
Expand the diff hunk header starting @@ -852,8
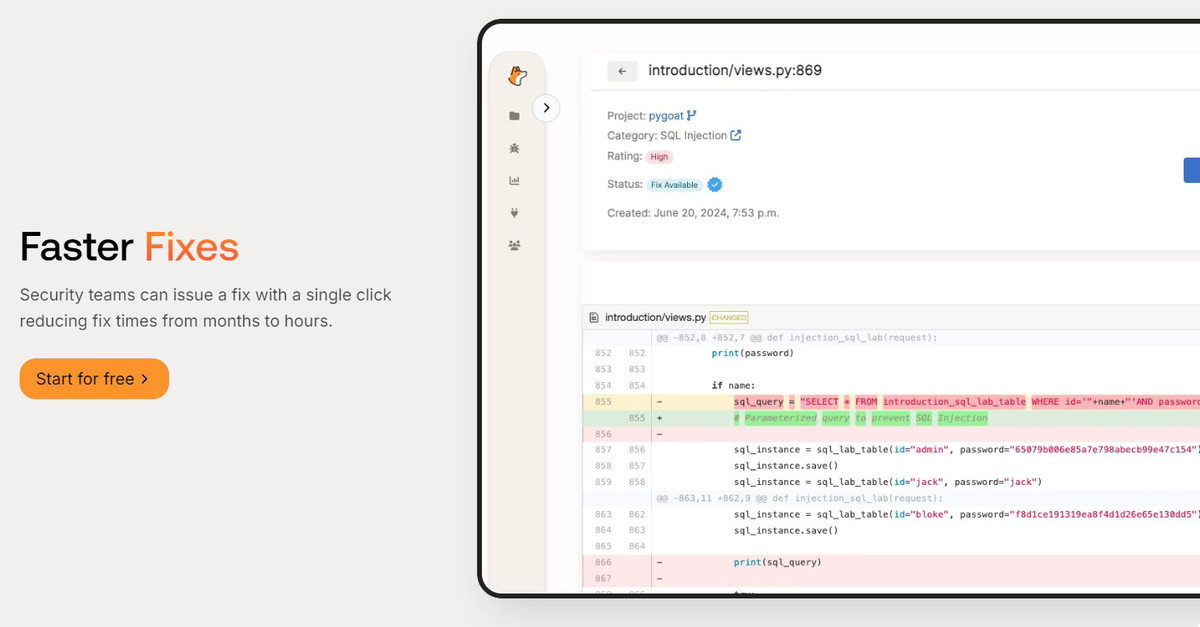pos(796,338)
